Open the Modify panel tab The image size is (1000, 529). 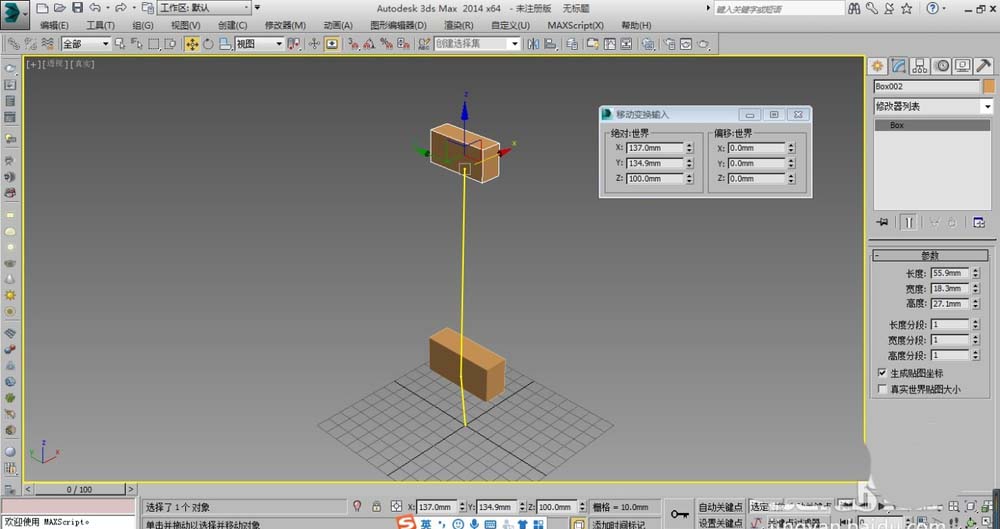point(899,66)
